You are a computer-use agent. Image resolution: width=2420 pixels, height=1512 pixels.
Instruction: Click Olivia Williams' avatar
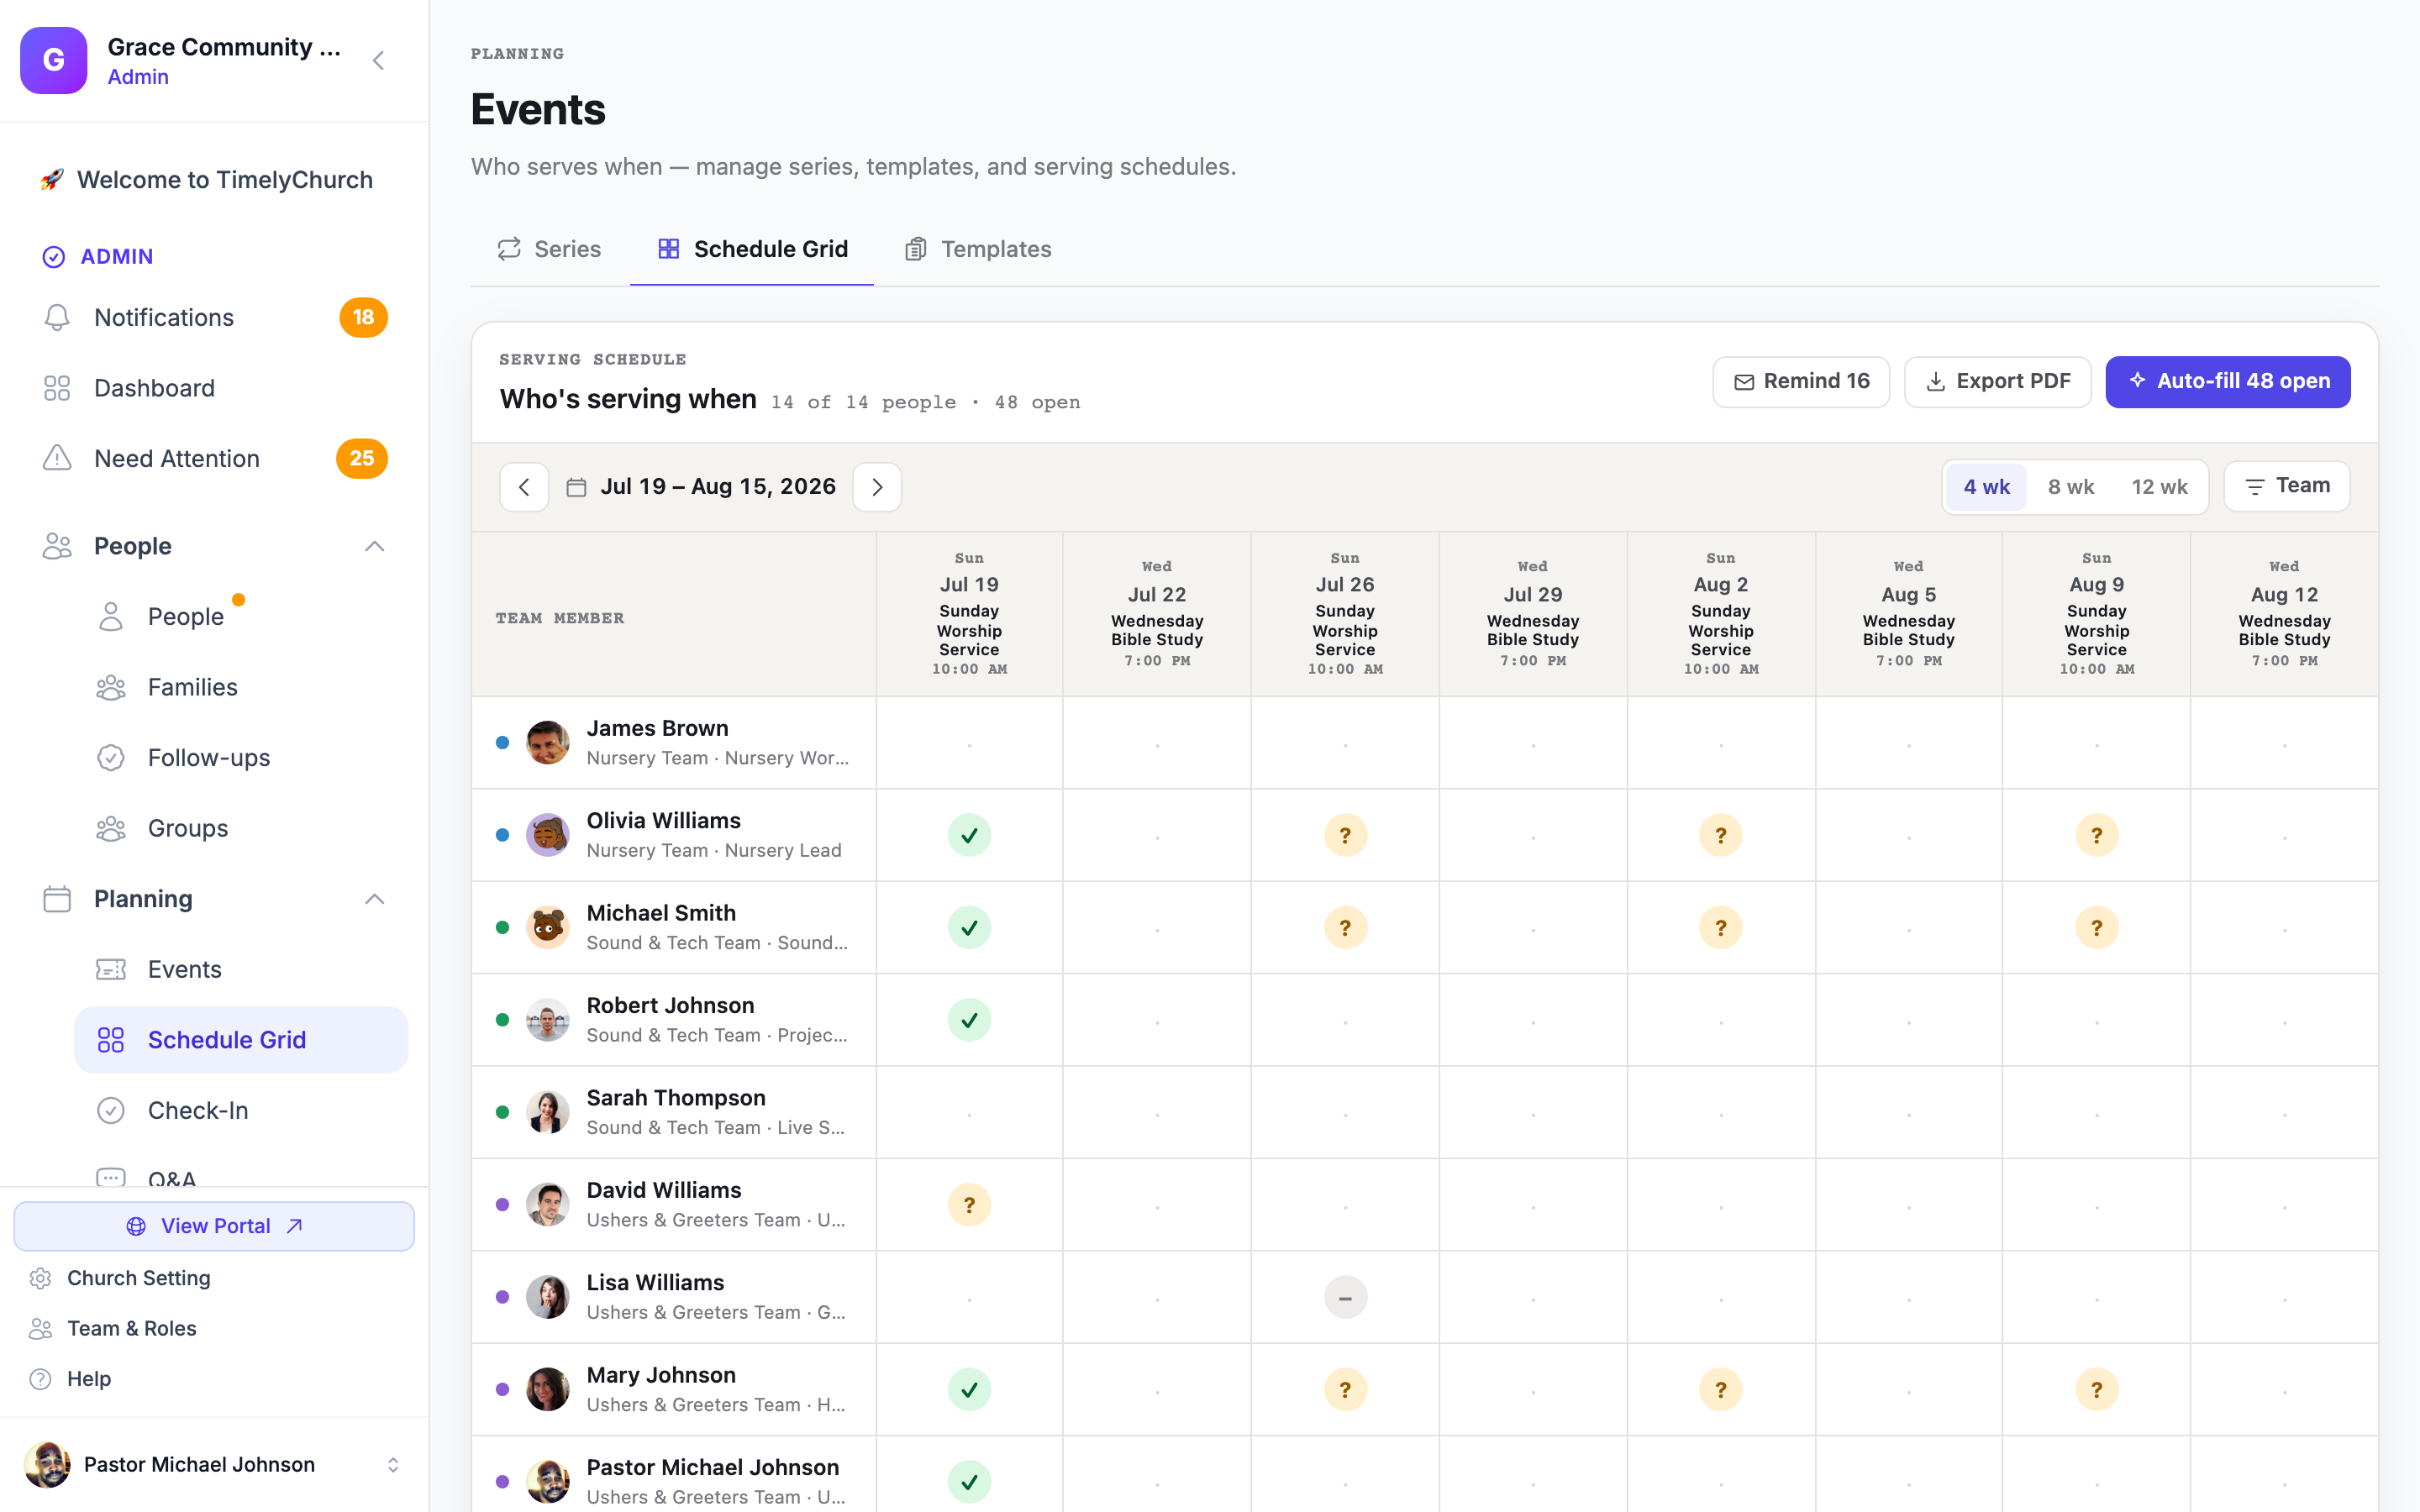click(x=548, y=835)
